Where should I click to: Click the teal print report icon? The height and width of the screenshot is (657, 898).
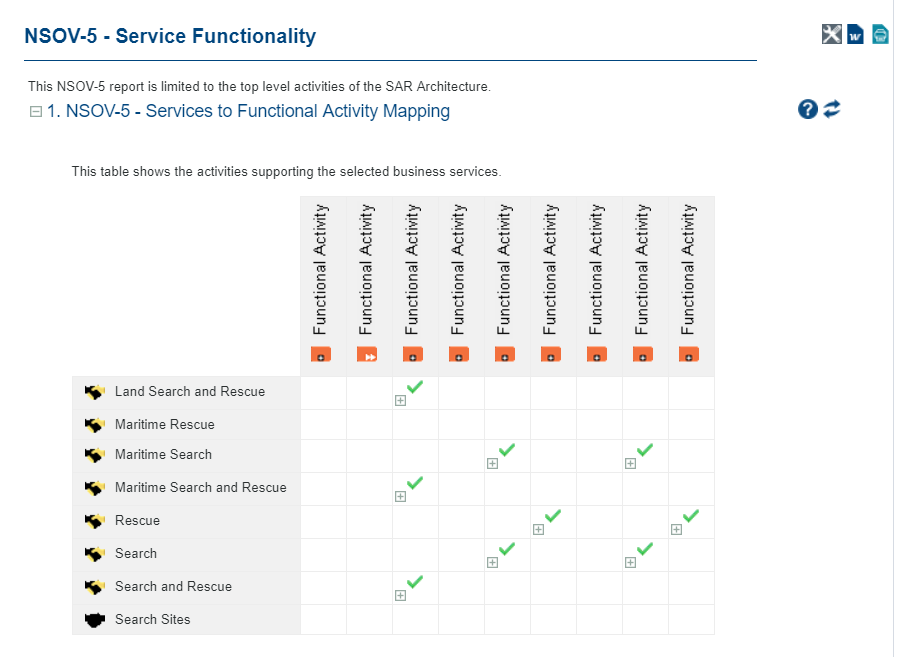tap(880, 35)
